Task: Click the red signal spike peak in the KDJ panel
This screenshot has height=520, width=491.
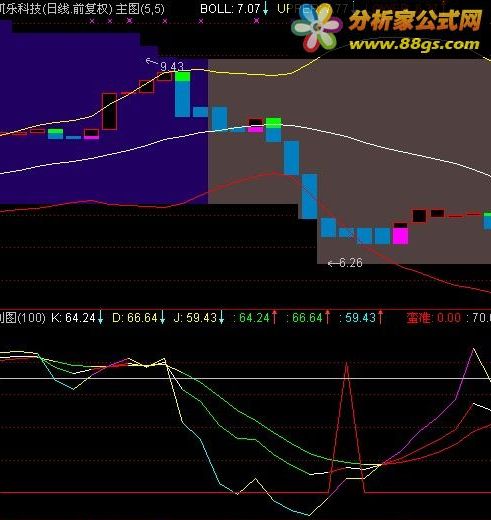Action: [x=347, y=364]
